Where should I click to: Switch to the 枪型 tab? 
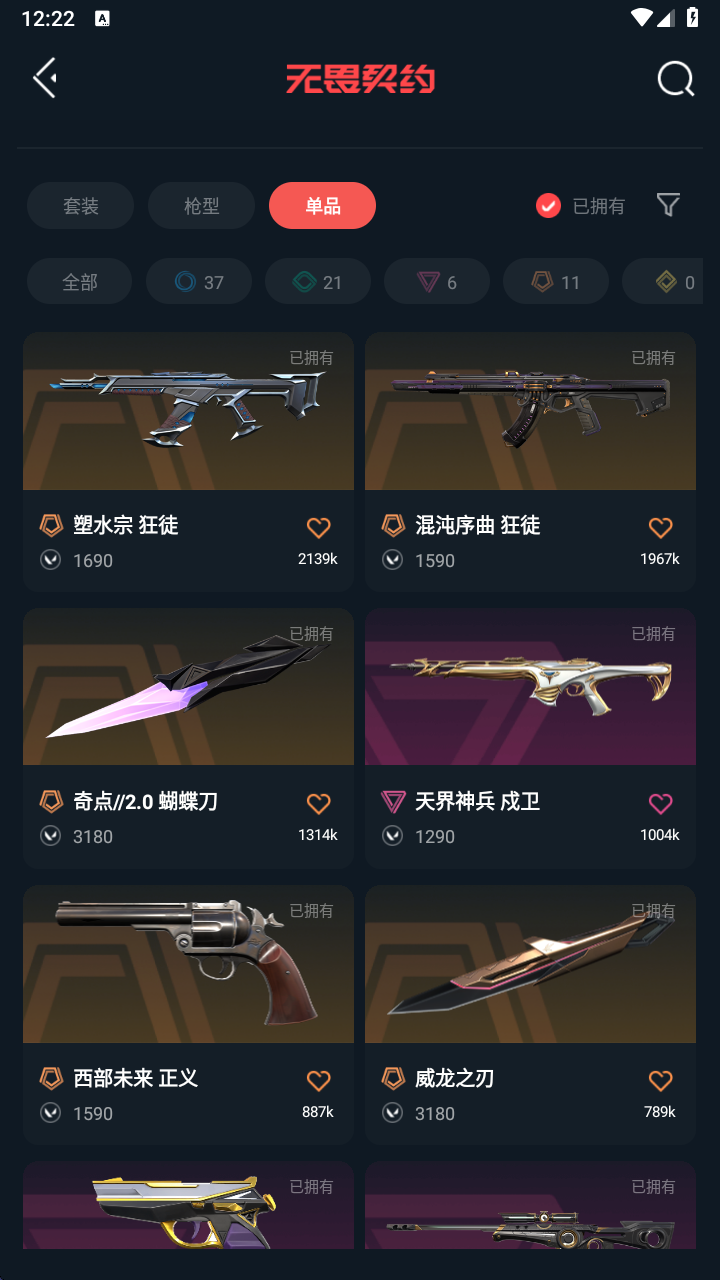(x=202, y=206)
